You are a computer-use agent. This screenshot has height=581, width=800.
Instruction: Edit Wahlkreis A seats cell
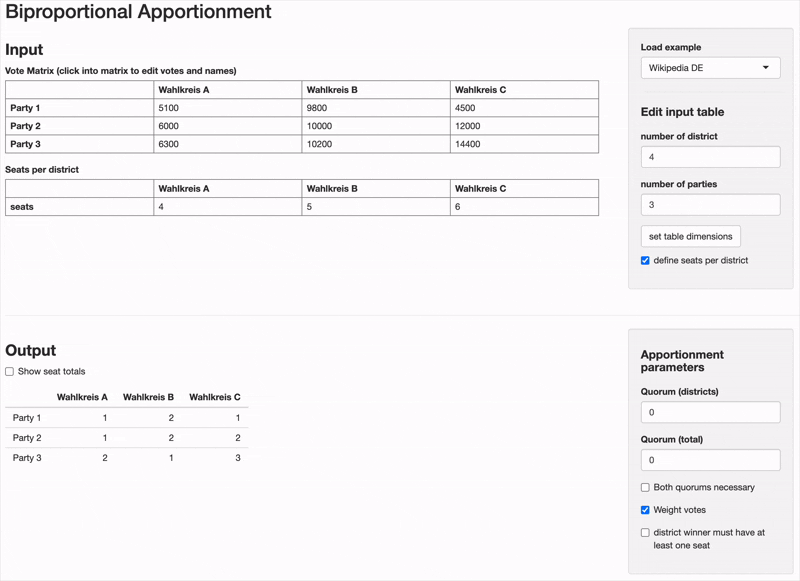(227, 207)
